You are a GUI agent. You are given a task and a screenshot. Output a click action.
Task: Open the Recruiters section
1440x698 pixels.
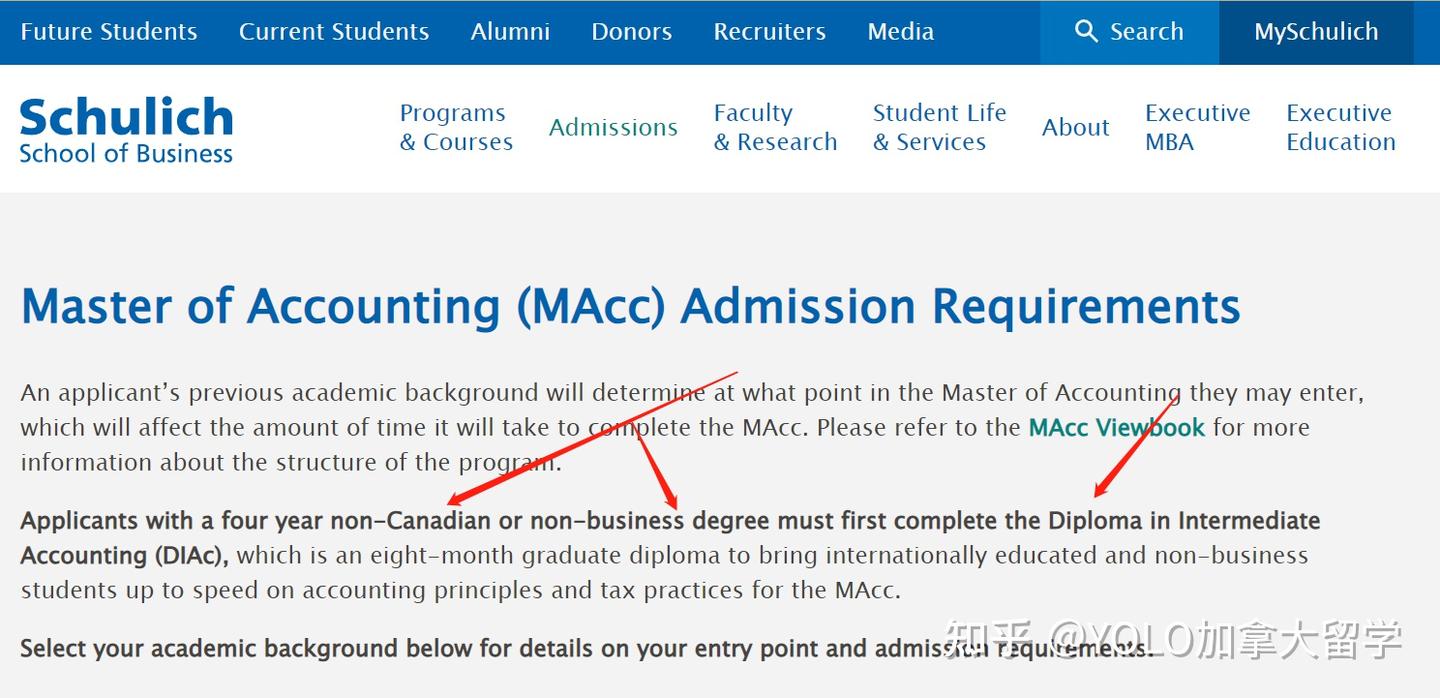click(x=770, y=32)
